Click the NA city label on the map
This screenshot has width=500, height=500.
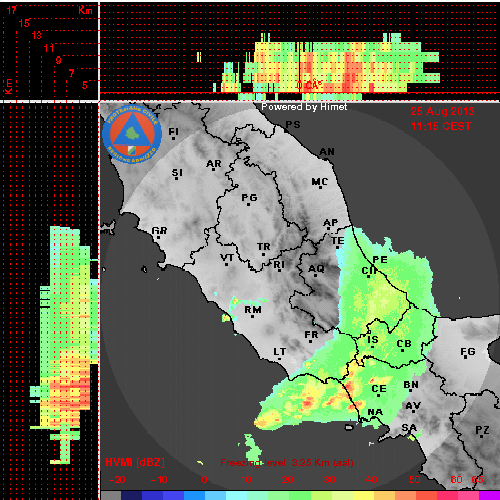tap(375, 412)
